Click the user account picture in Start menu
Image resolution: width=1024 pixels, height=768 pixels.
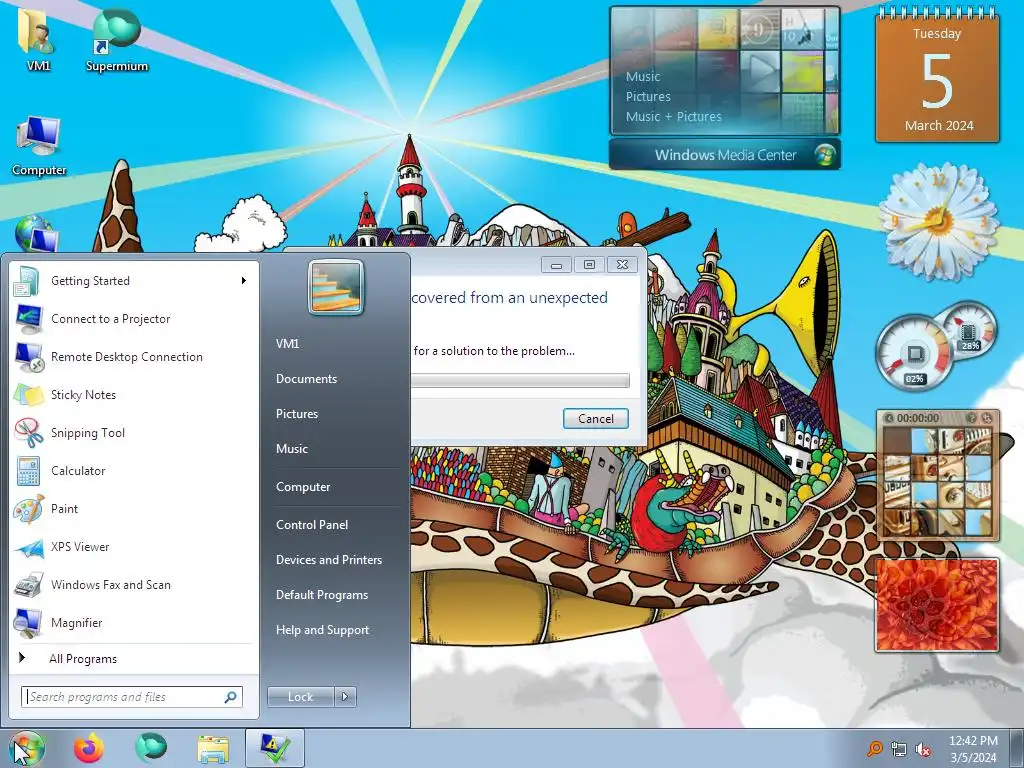(336, 287)
